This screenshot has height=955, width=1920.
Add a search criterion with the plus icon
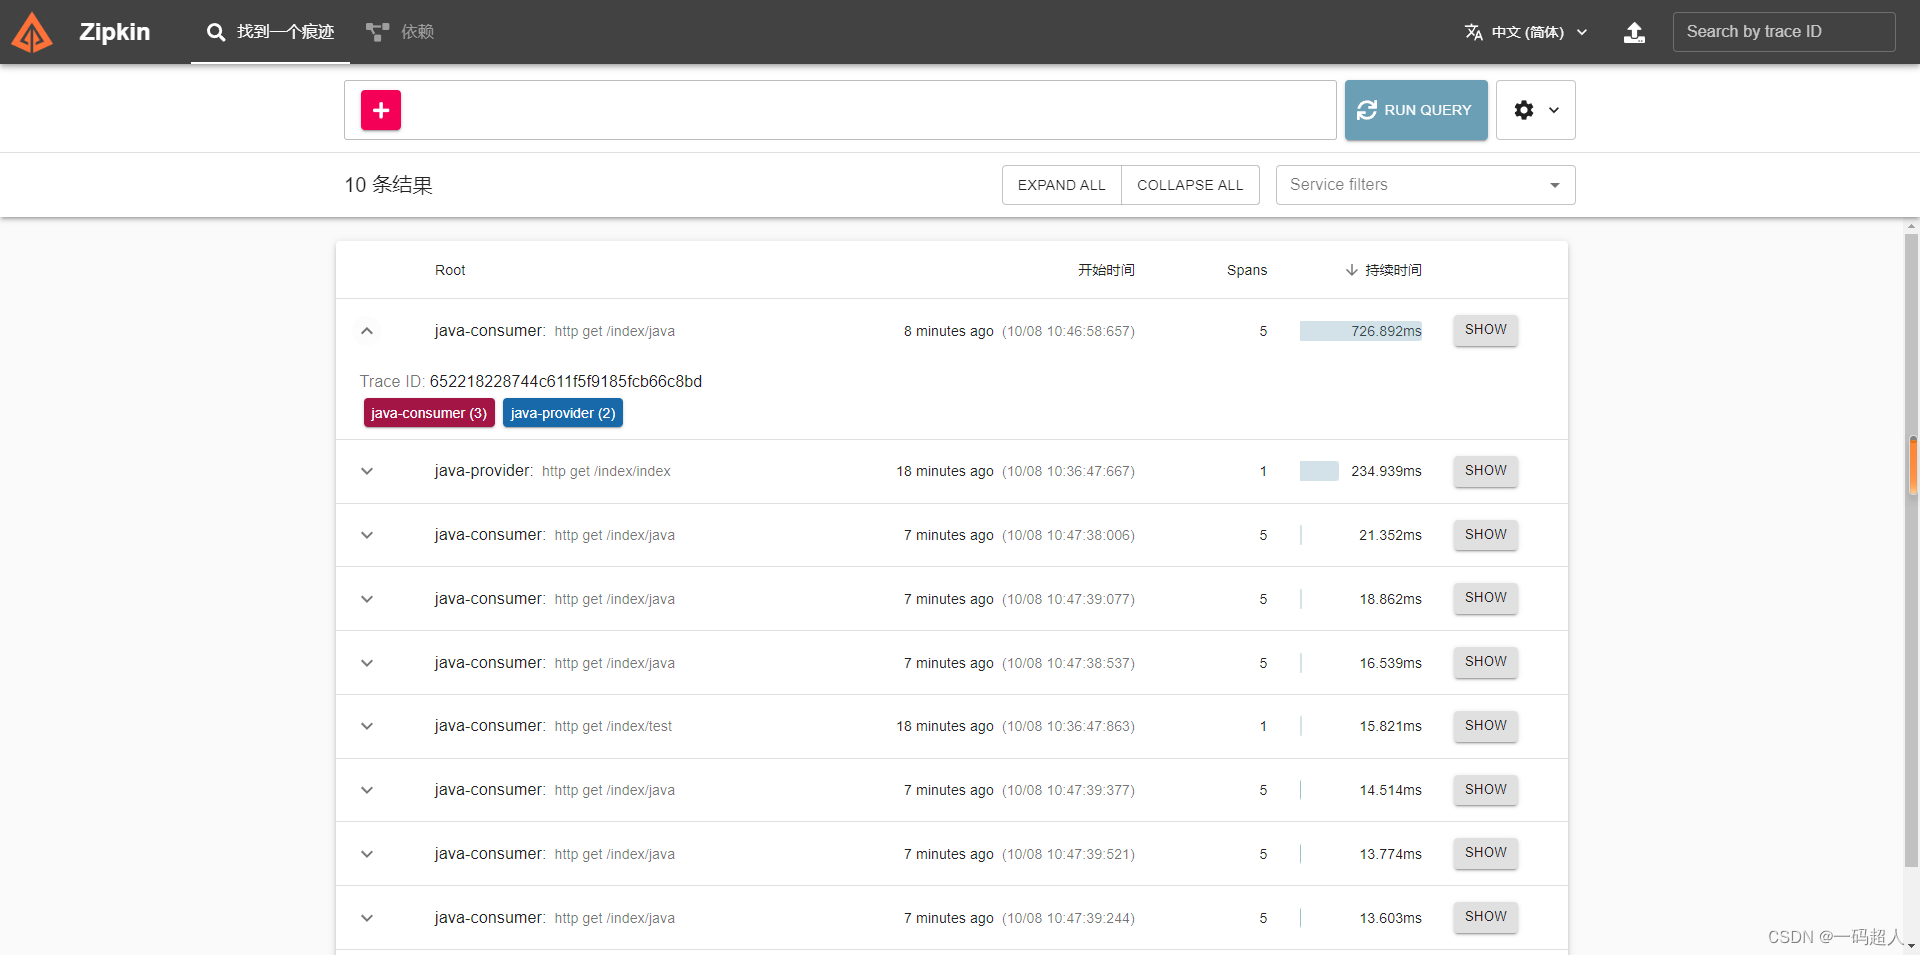pyautogui.click(x=381, y=110)
